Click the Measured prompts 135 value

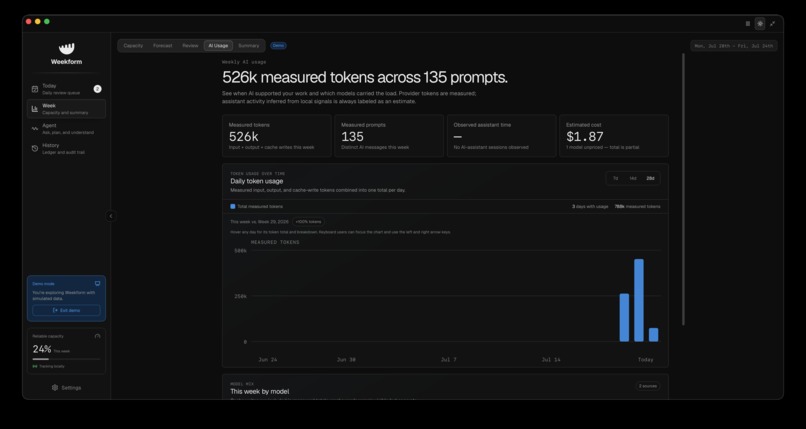click(x=353, y=137)
